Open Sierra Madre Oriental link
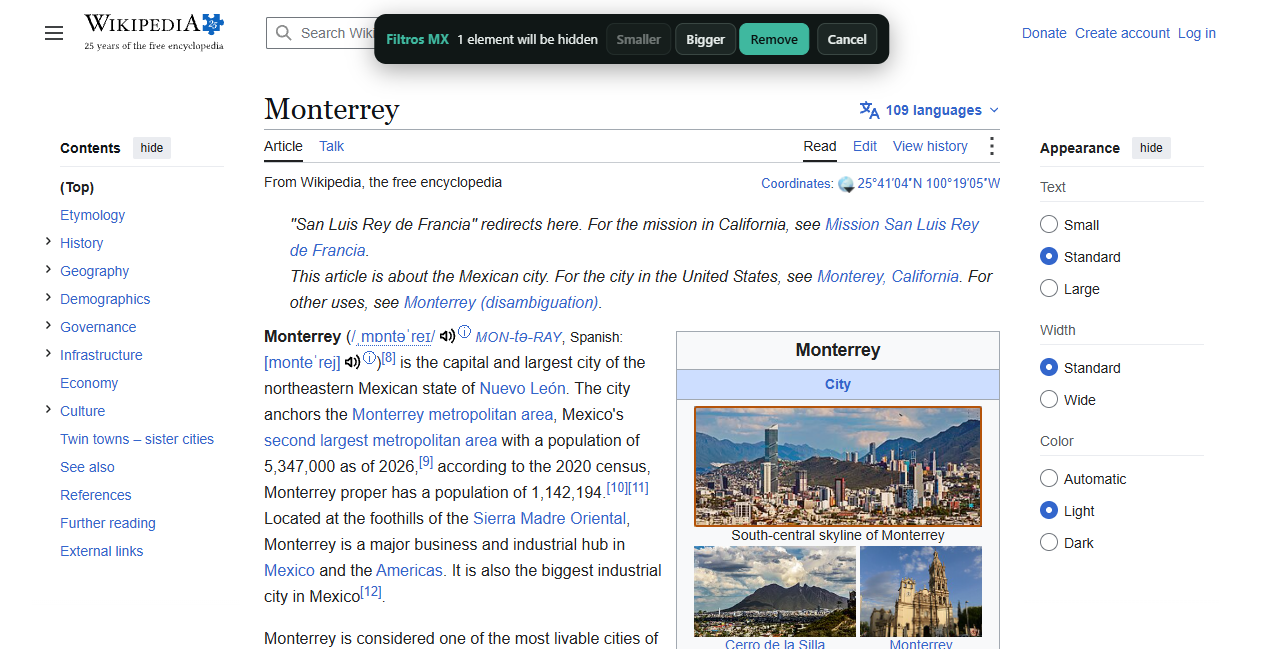1264x649 pixels. click(550, 518)
